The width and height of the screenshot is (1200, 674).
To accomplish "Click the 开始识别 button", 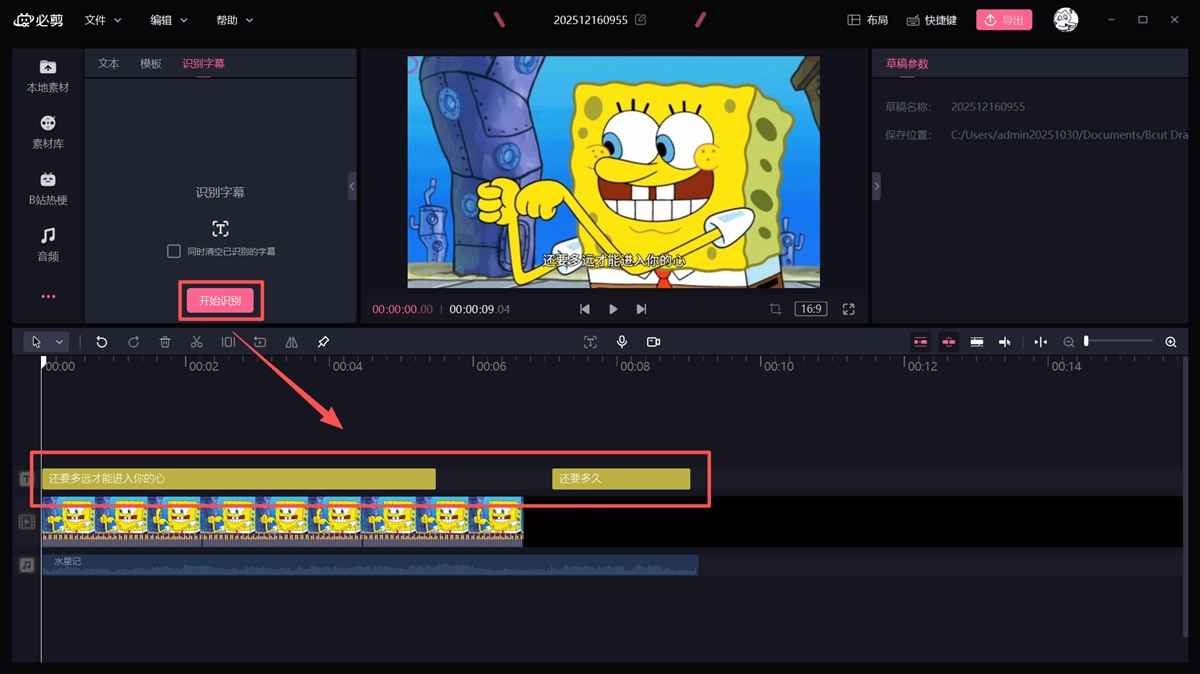I will coord(220,300).
